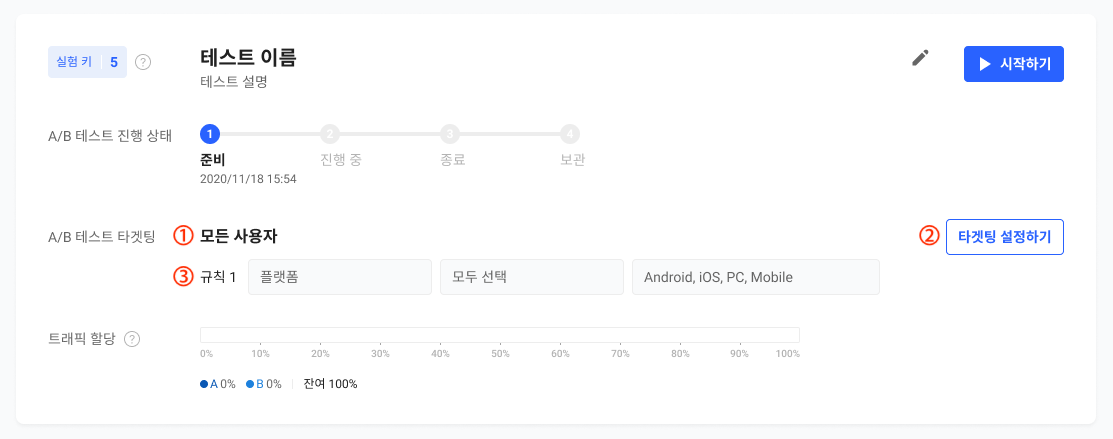The height and width of the screenshot is (439, 1113).
Task: Select step 2 진행 중 circle
Action: [x=330, y=133]
